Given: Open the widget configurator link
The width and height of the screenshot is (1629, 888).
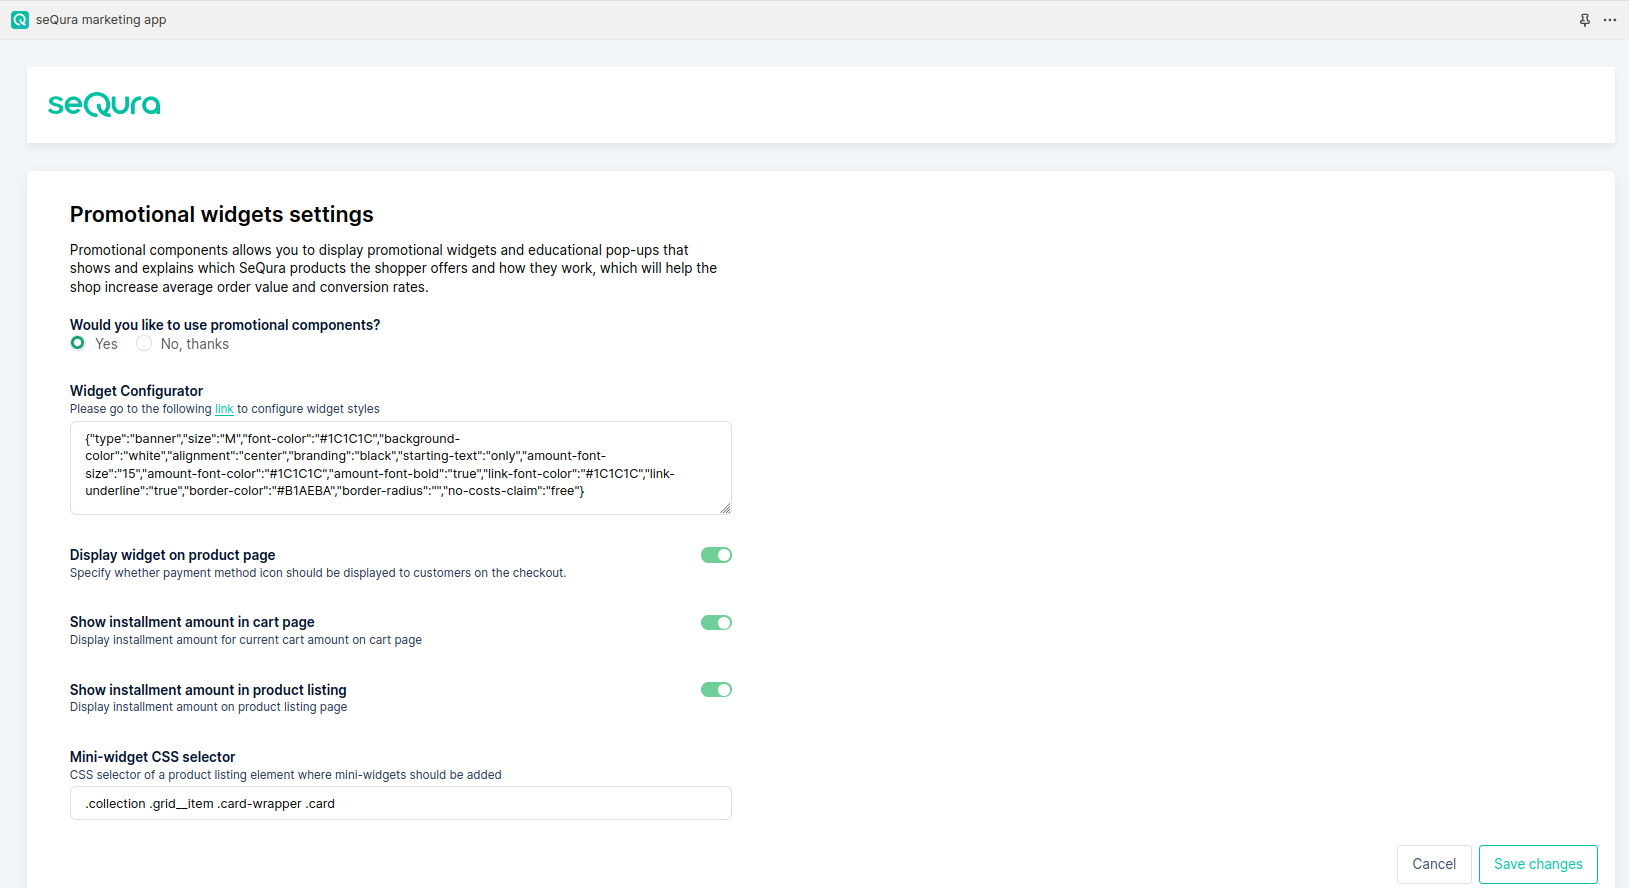Looking at the screenshot, I should click(x=224, y=409).
